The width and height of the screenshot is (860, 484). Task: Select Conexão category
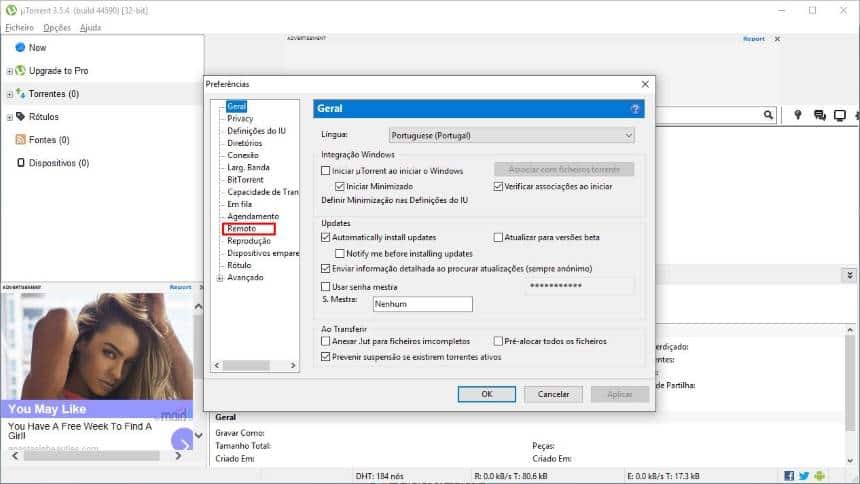coord(242,155)
